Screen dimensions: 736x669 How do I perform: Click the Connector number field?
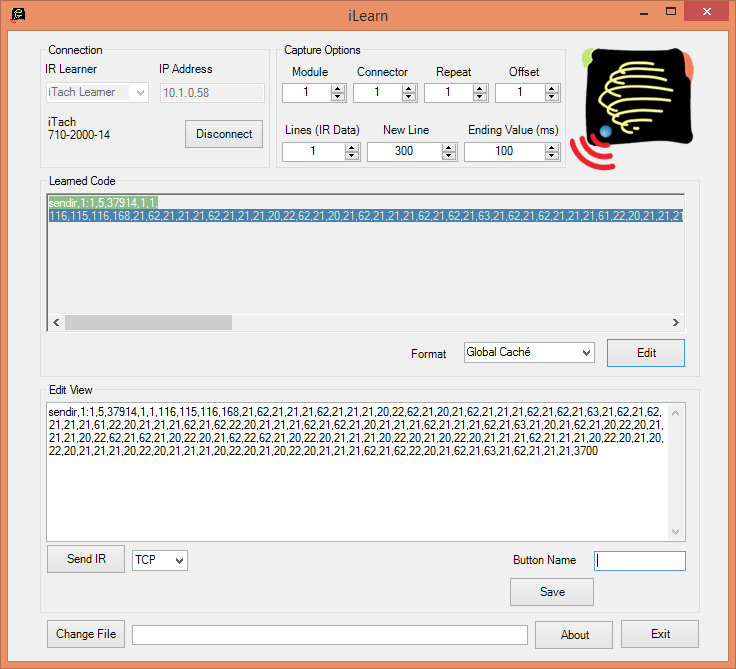(378, 92)
